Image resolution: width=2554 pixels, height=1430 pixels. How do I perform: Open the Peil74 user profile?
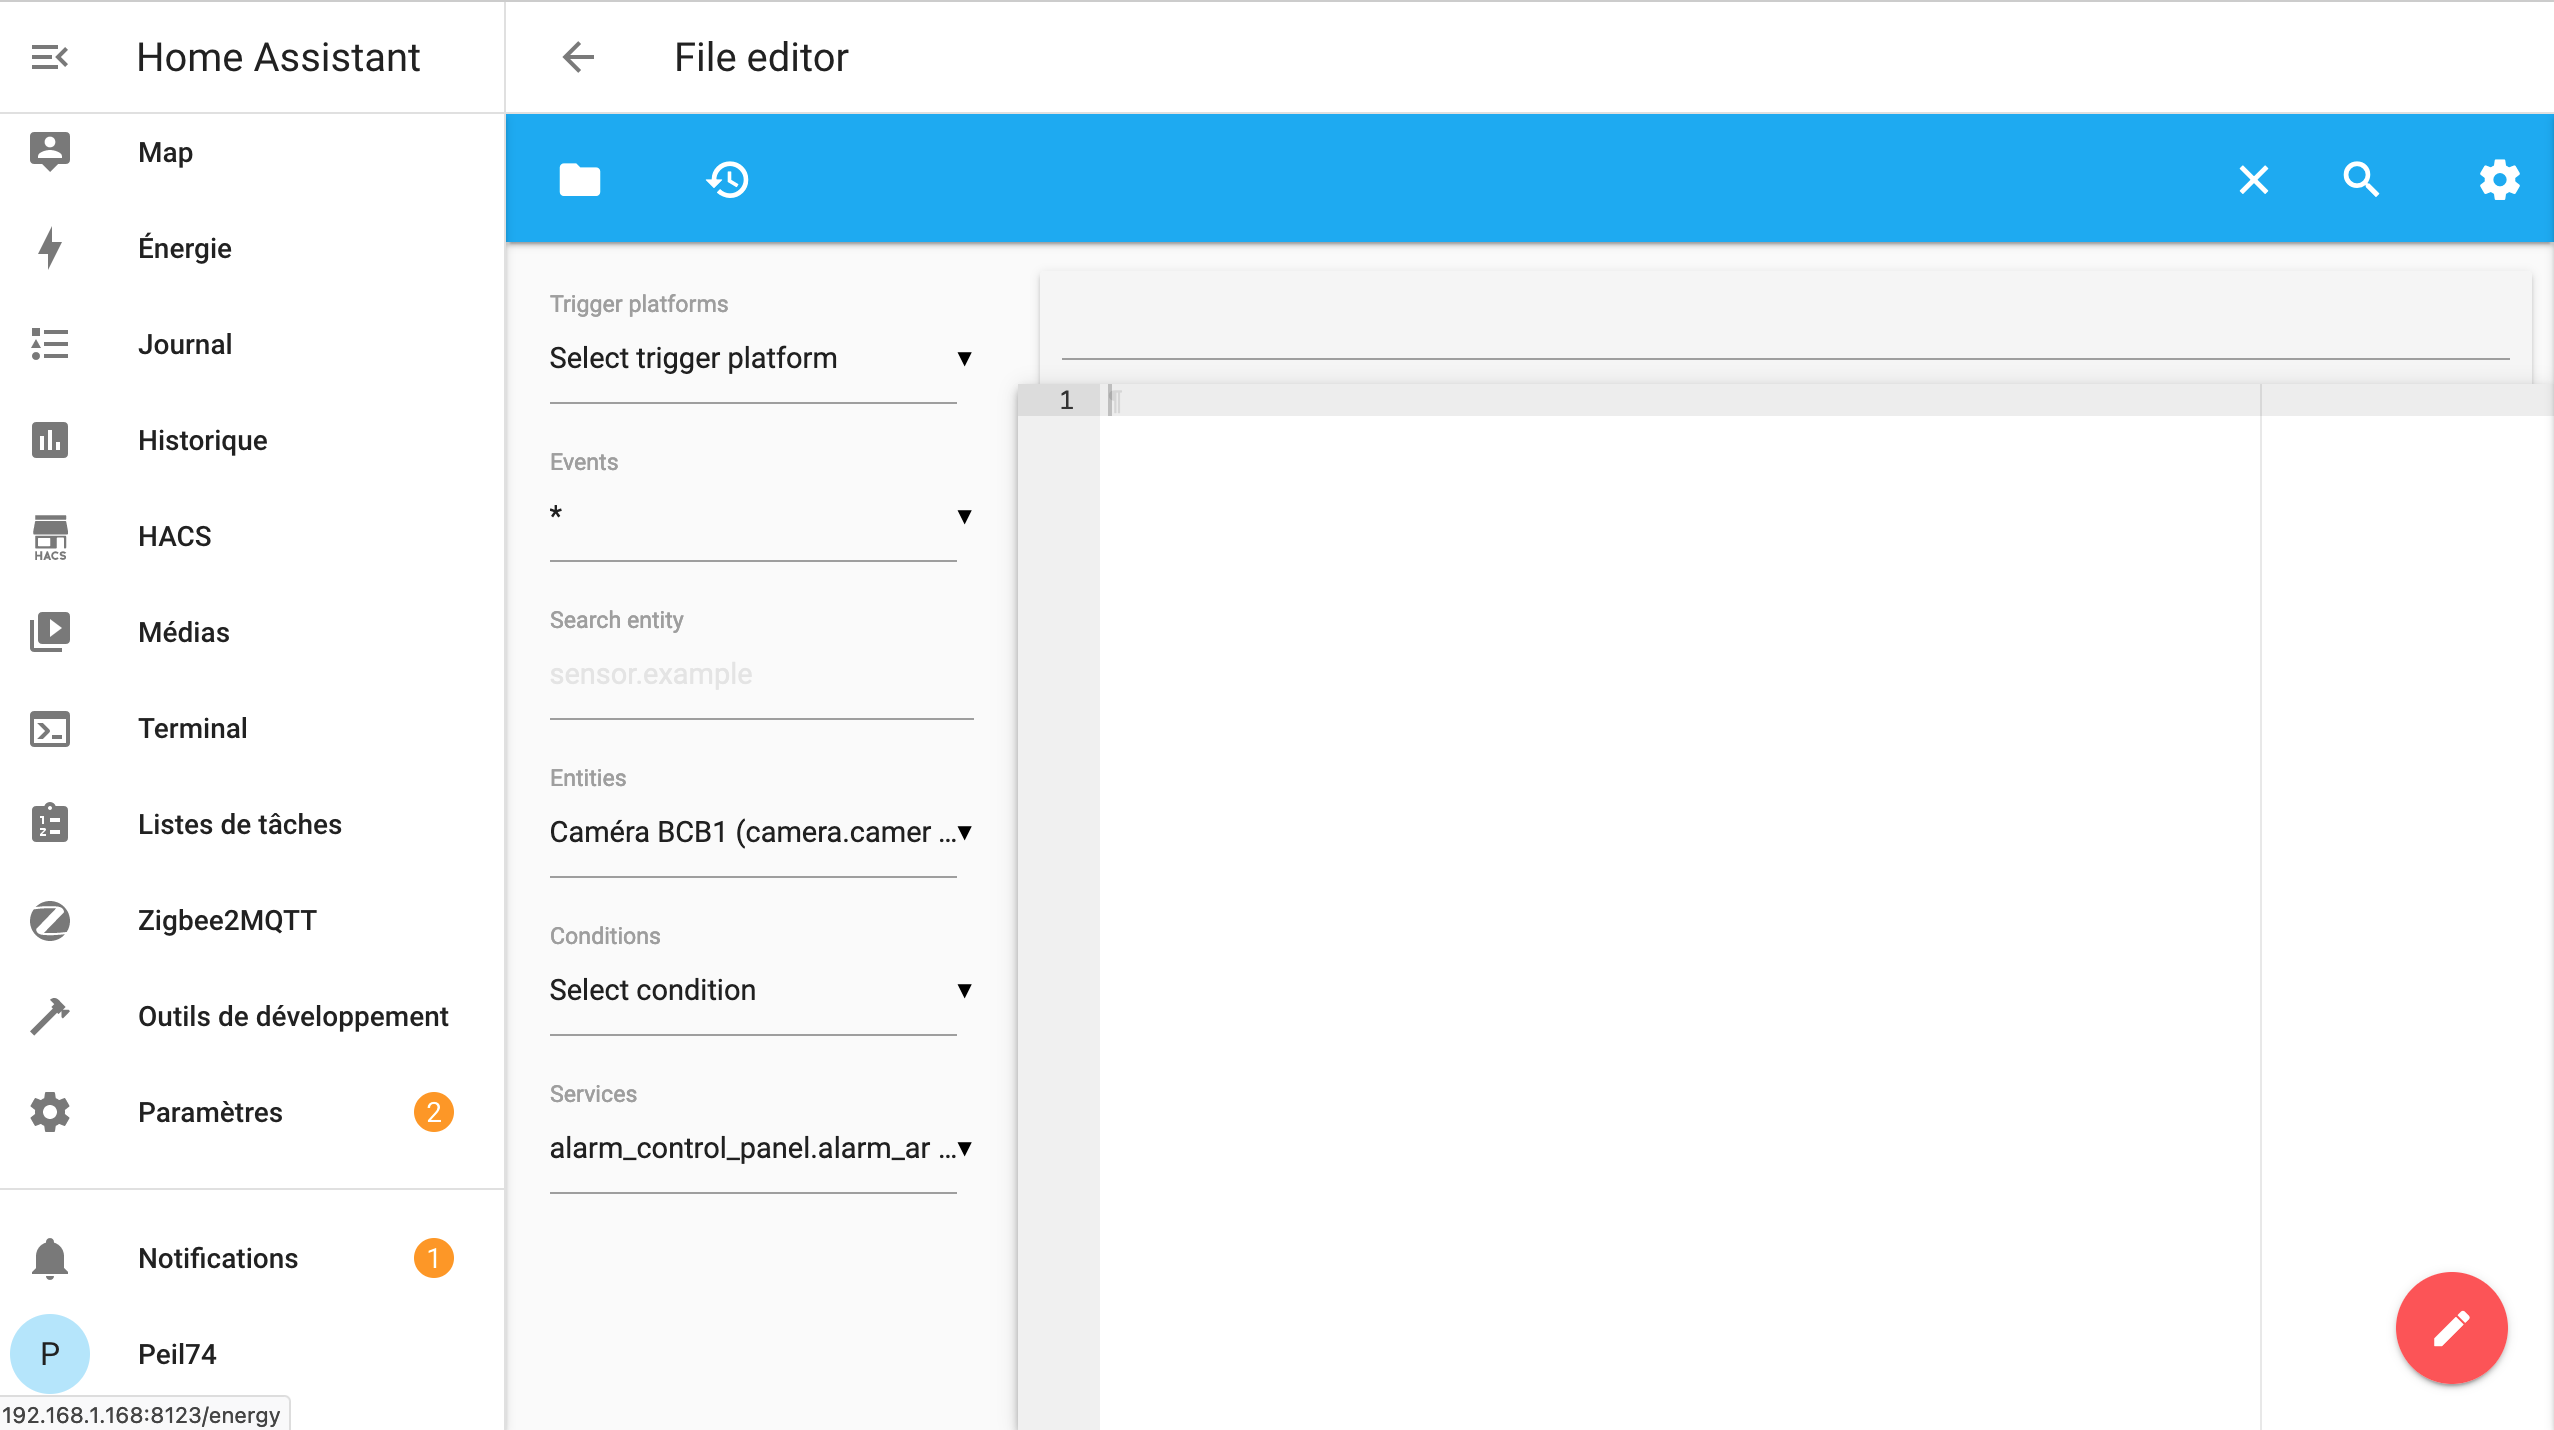click(176, 1354)
